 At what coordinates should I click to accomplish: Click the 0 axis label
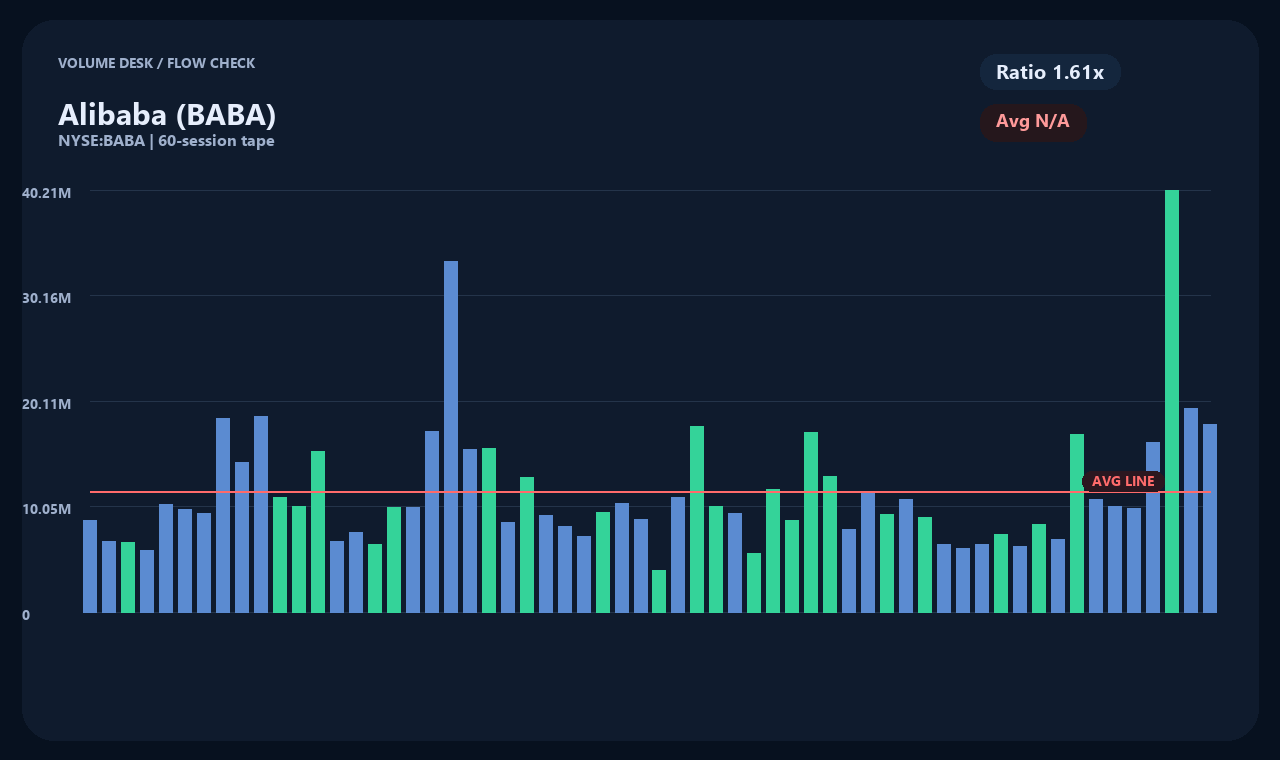26,615
